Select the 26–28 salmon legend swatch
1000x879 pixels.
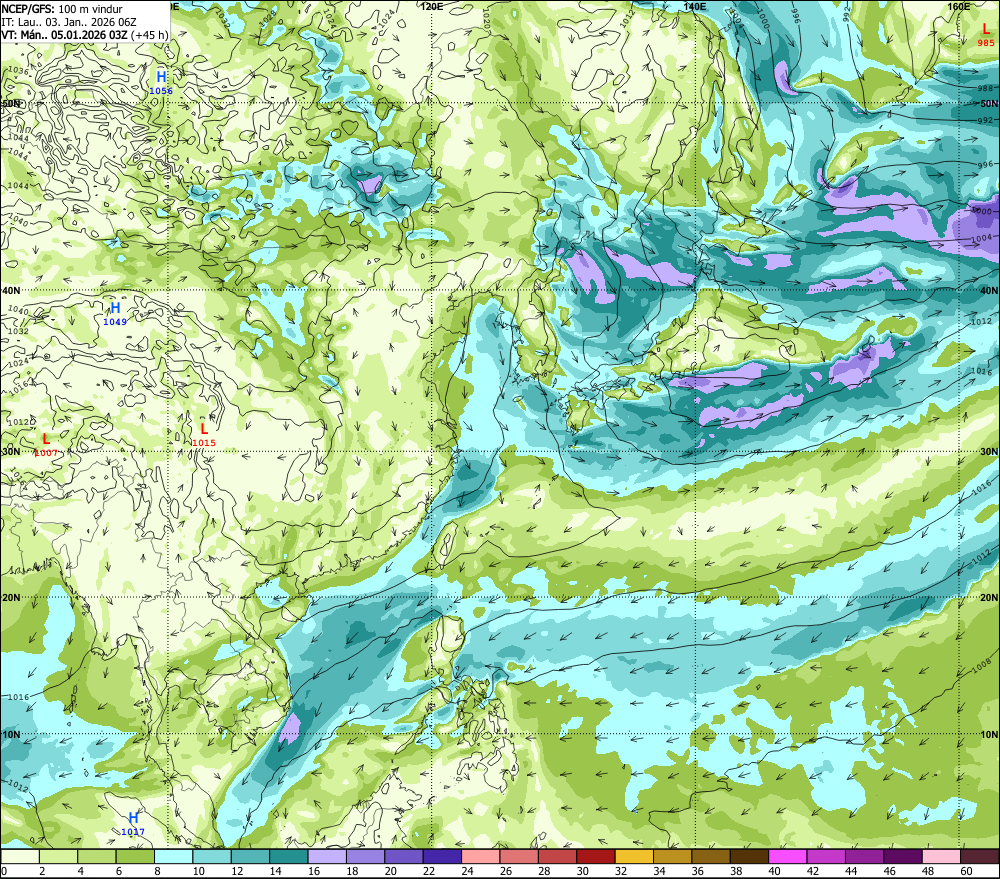[x=518, y=857]
